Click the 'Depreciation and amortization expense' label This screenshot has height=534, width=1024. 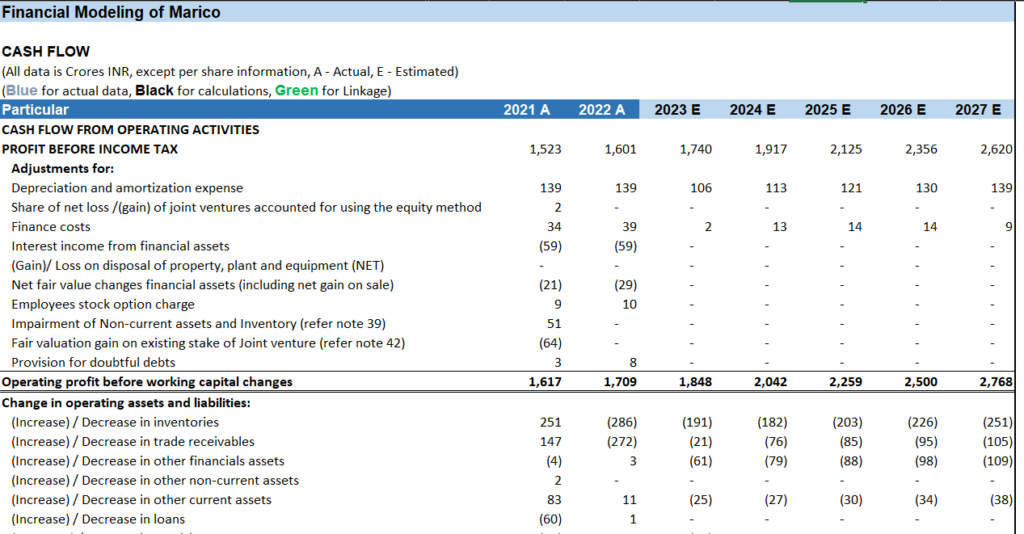127,188
